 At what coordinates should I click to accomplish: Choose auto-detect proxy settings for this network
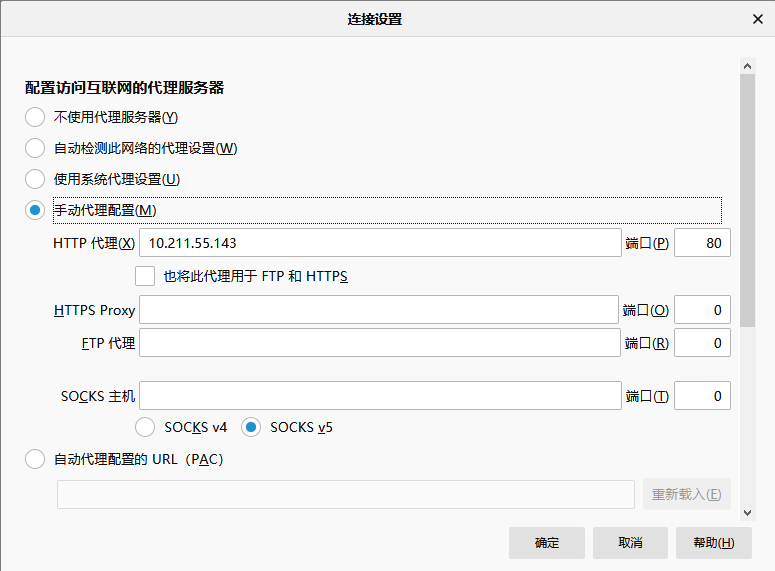(x=35, y=148)
